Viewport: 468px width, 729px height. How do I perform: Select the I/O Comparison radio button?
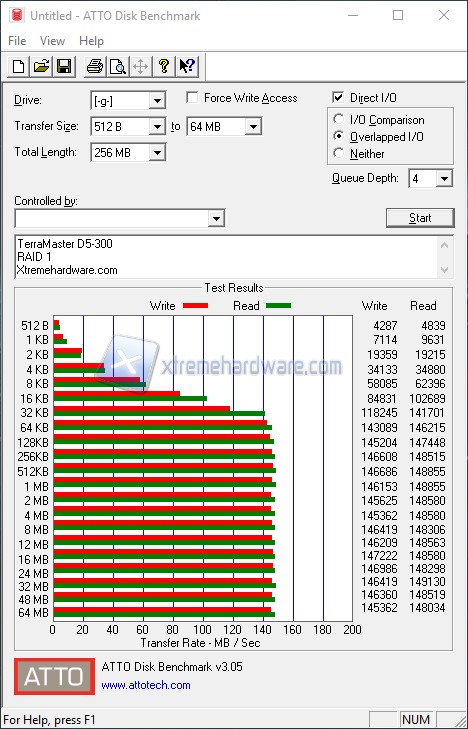338,119
